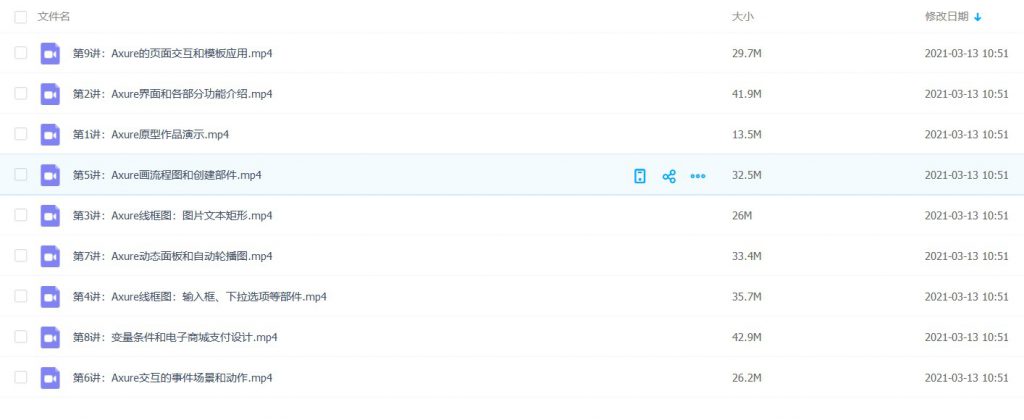1024x420 pixels.
Task: Tick the checkbox for 第6讲 Axure交互的事件场景和动作.mp4
Action: tap(21, 378)
